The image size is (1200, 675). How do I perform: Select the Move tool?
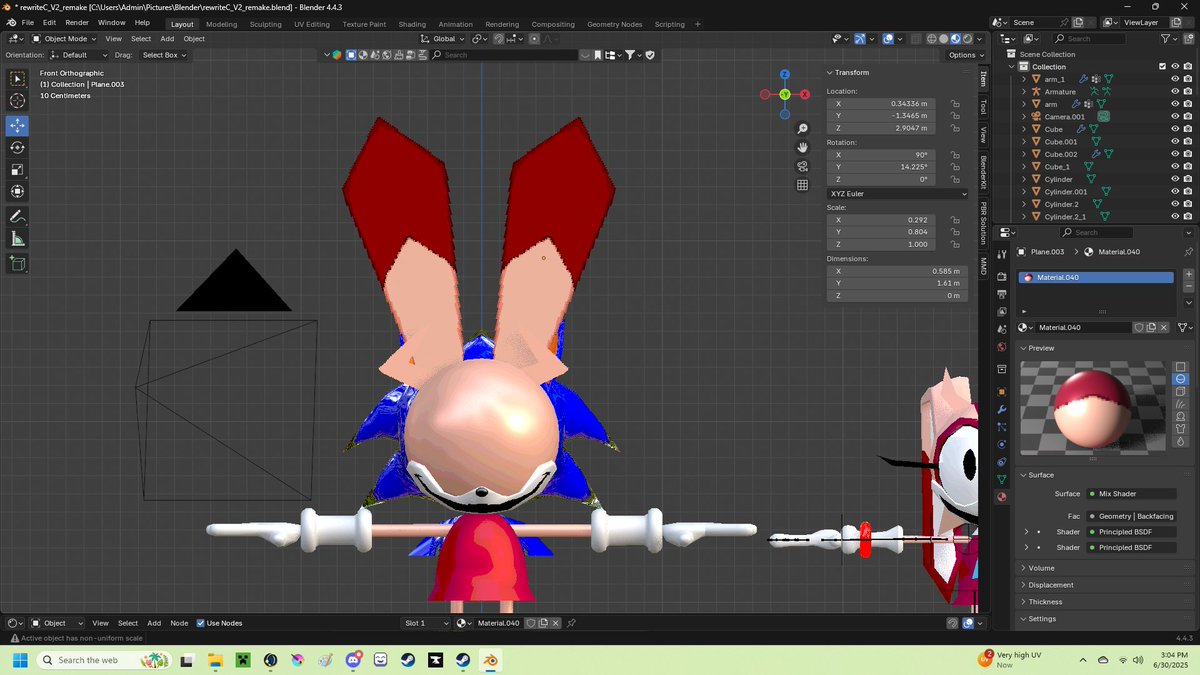[x=18, y=125]
